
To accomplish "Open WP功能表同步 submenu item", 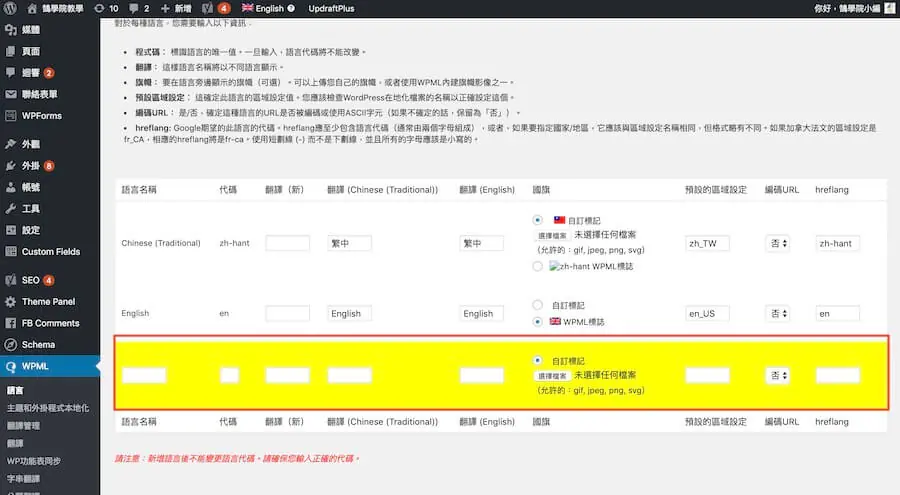I will point(34,461).
